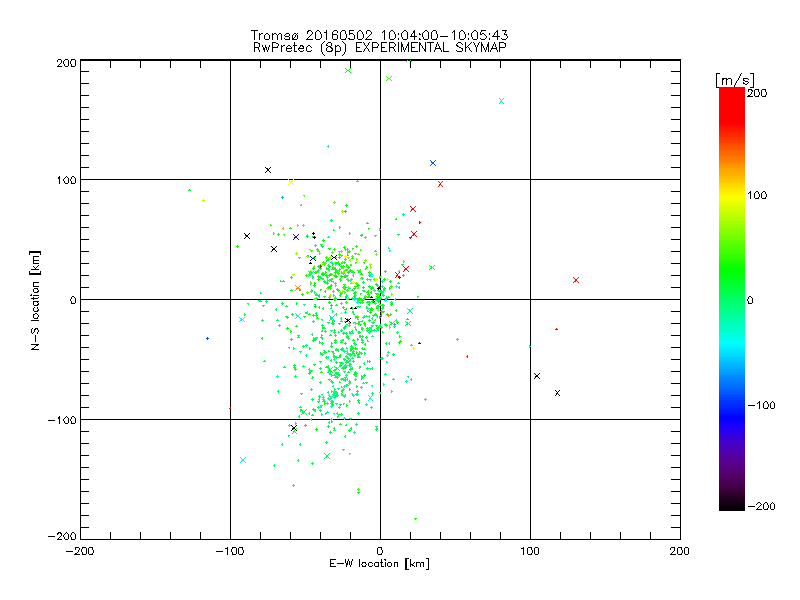
Task: Click the colorbar tick label "100"
Action: coord(757,195)
